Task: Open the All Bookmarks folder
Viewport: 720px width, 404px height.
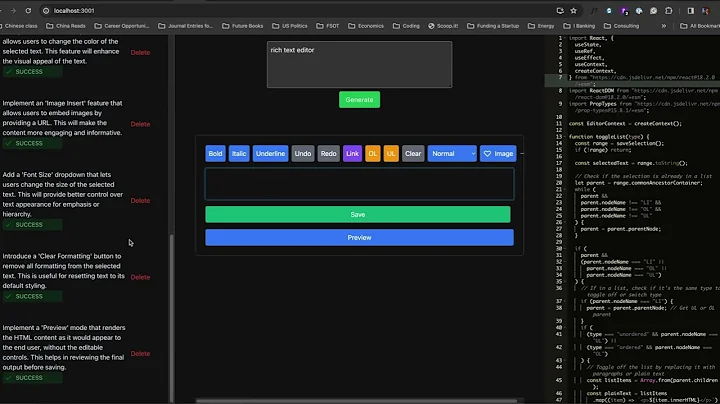Action: (700, 26)
